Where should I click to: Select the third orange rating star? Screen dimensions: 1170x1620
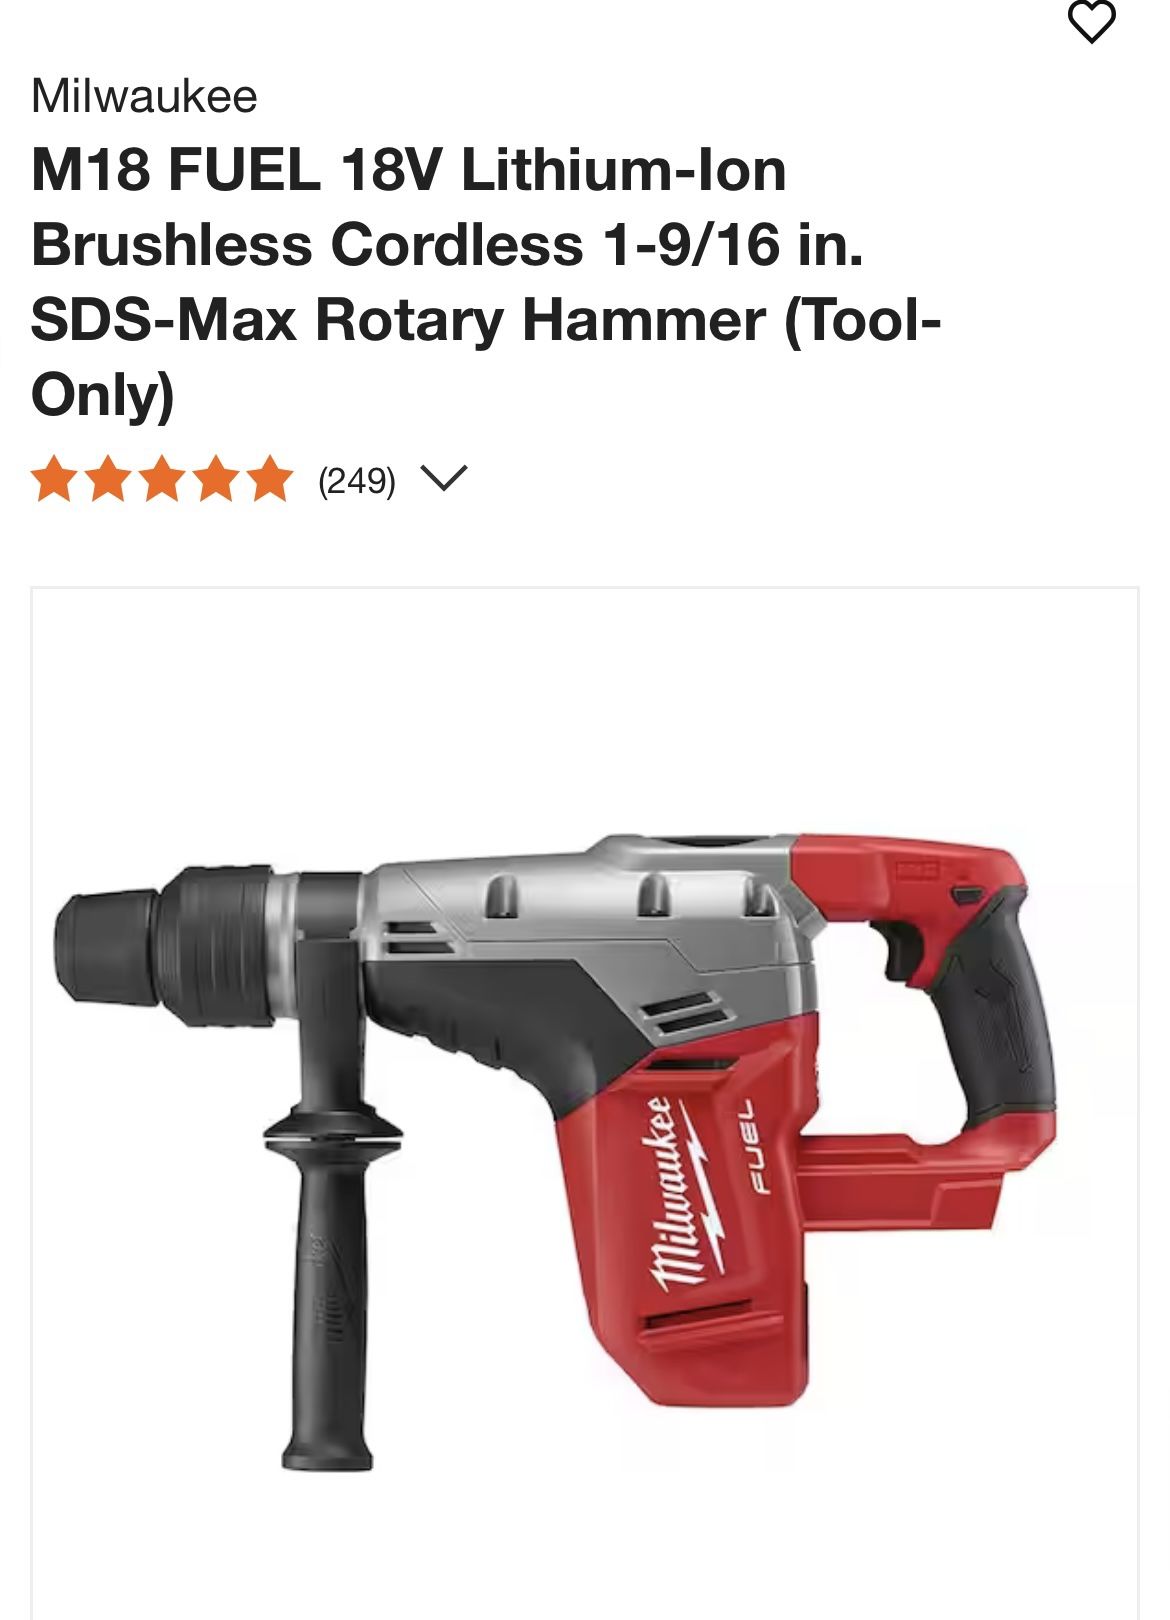point(162,479)
